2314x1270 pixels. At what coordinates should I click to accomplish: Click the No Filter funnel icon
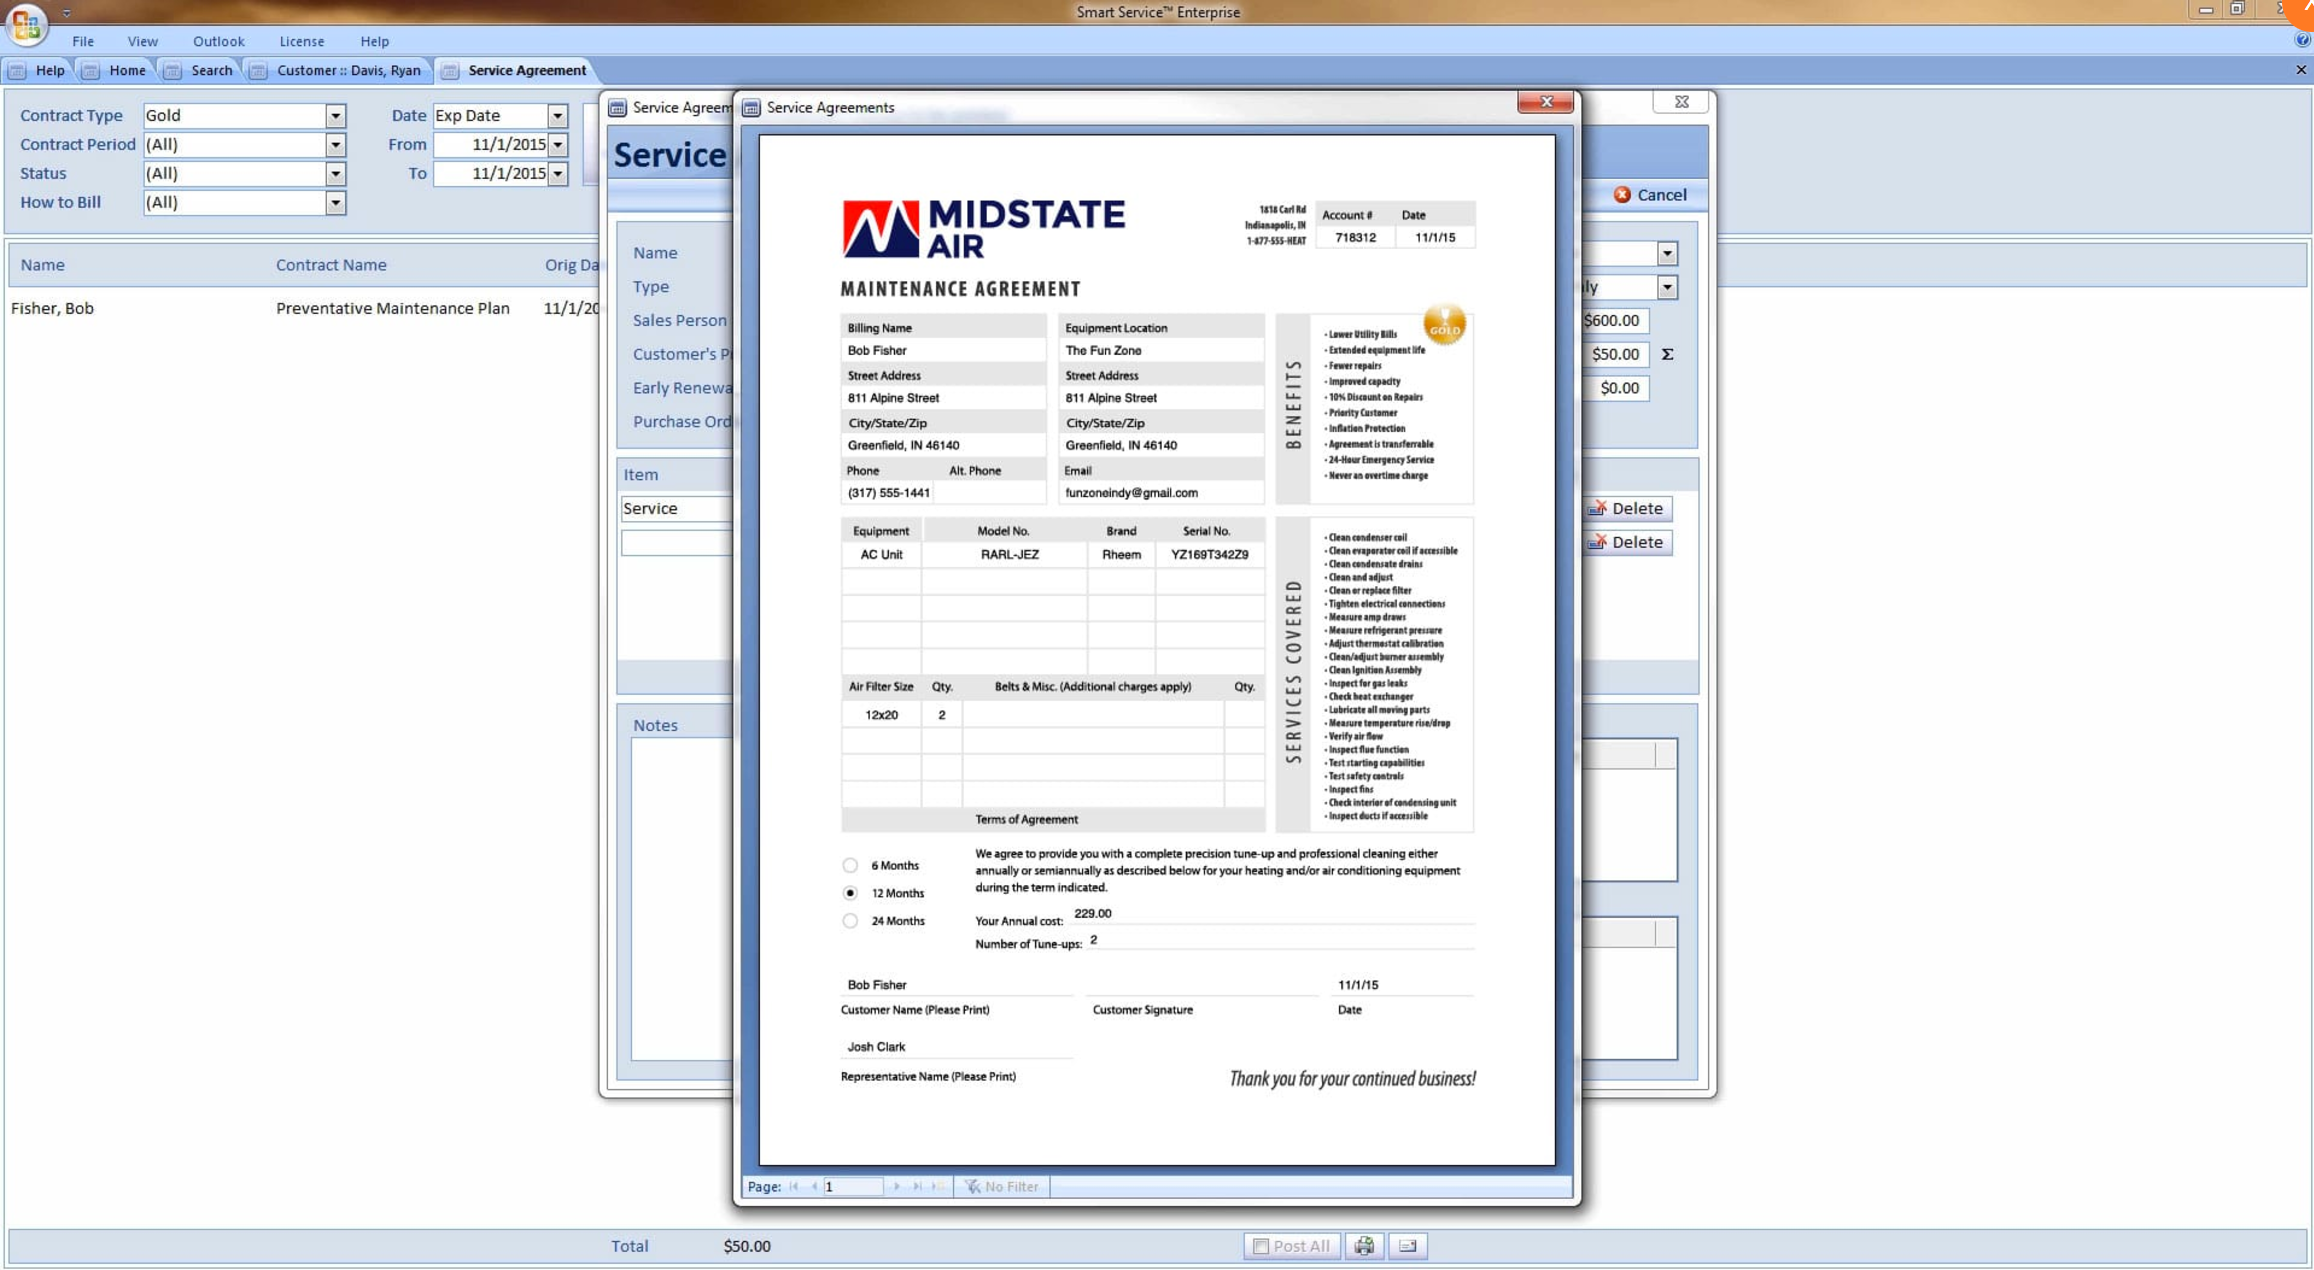click(971, 1186)
